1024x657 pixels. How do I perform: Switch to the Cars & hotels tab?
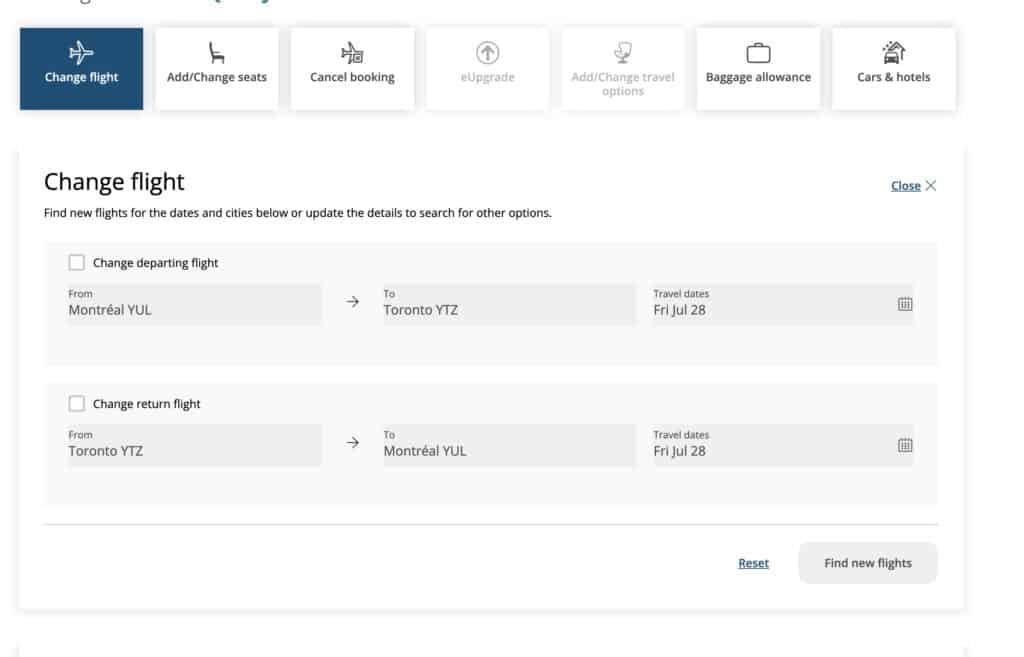893,68
